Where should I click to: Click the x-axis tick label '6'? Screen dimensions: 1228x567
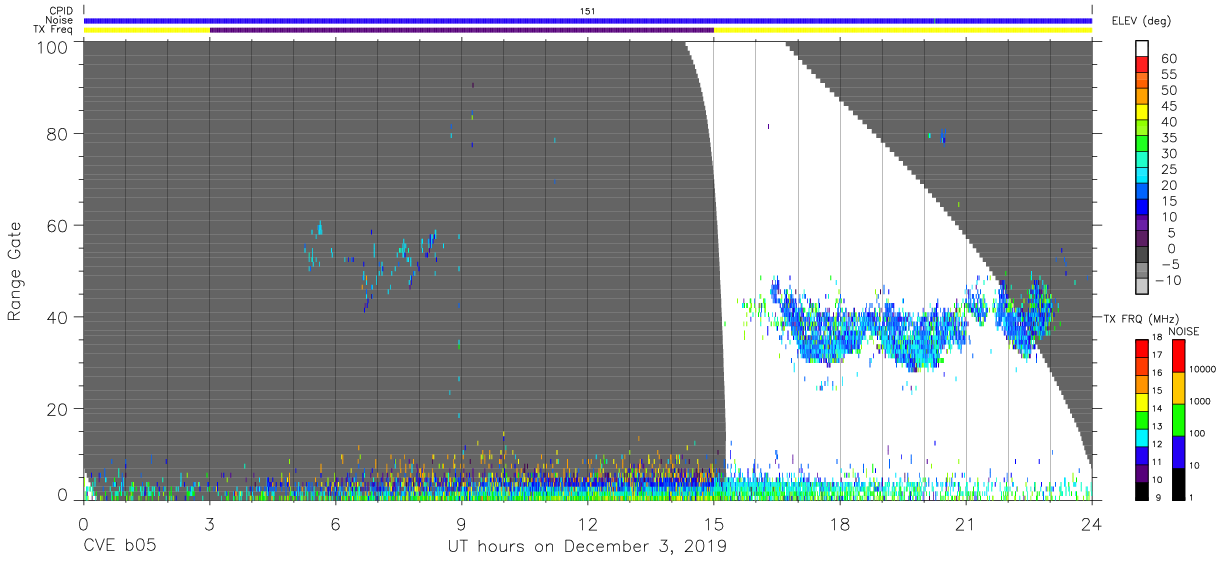click(335, 524)
